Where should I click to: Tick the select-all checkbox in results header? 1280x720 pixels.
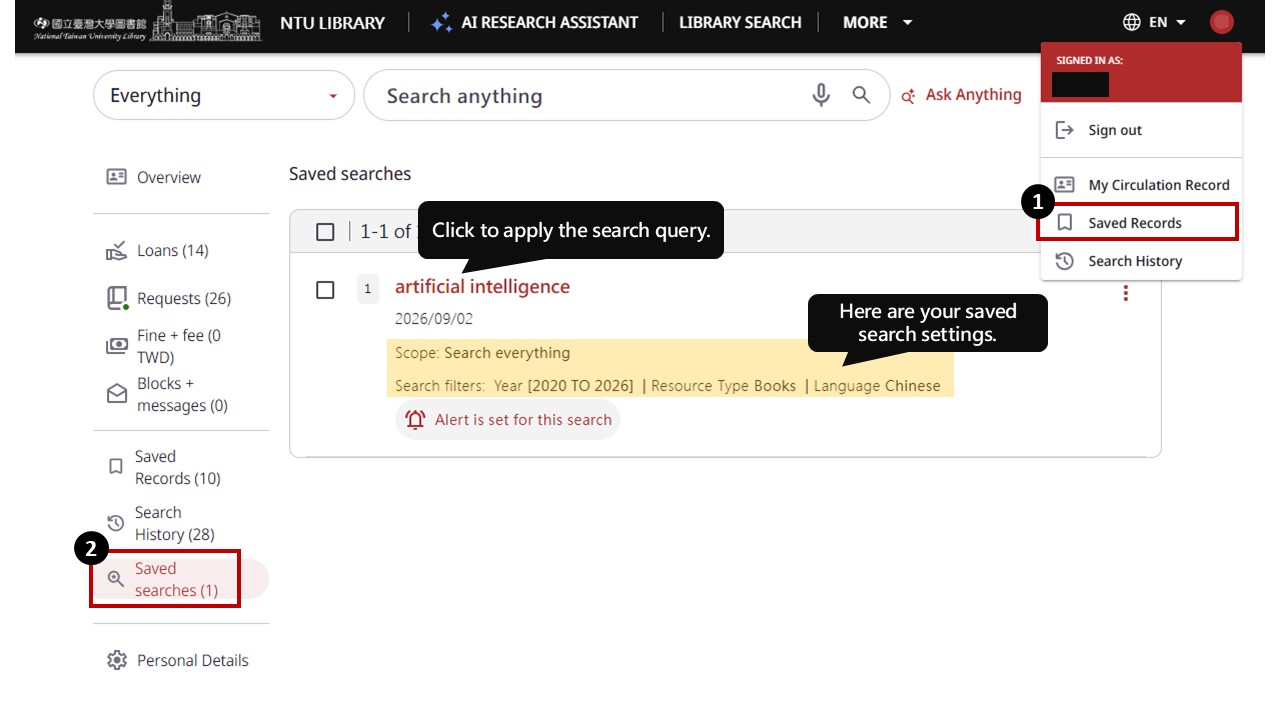tap(325, 232)
